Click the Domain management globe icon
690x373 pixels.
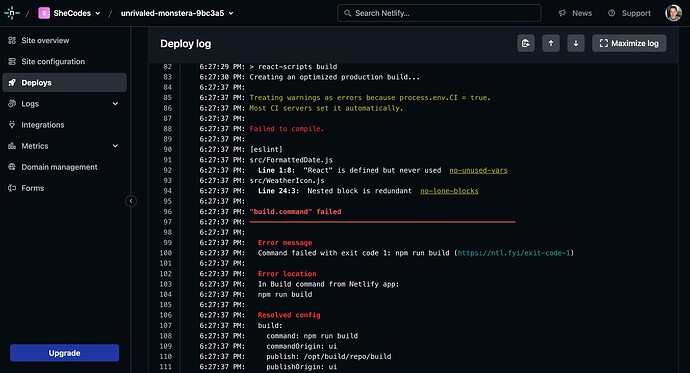tap(12, 167)
